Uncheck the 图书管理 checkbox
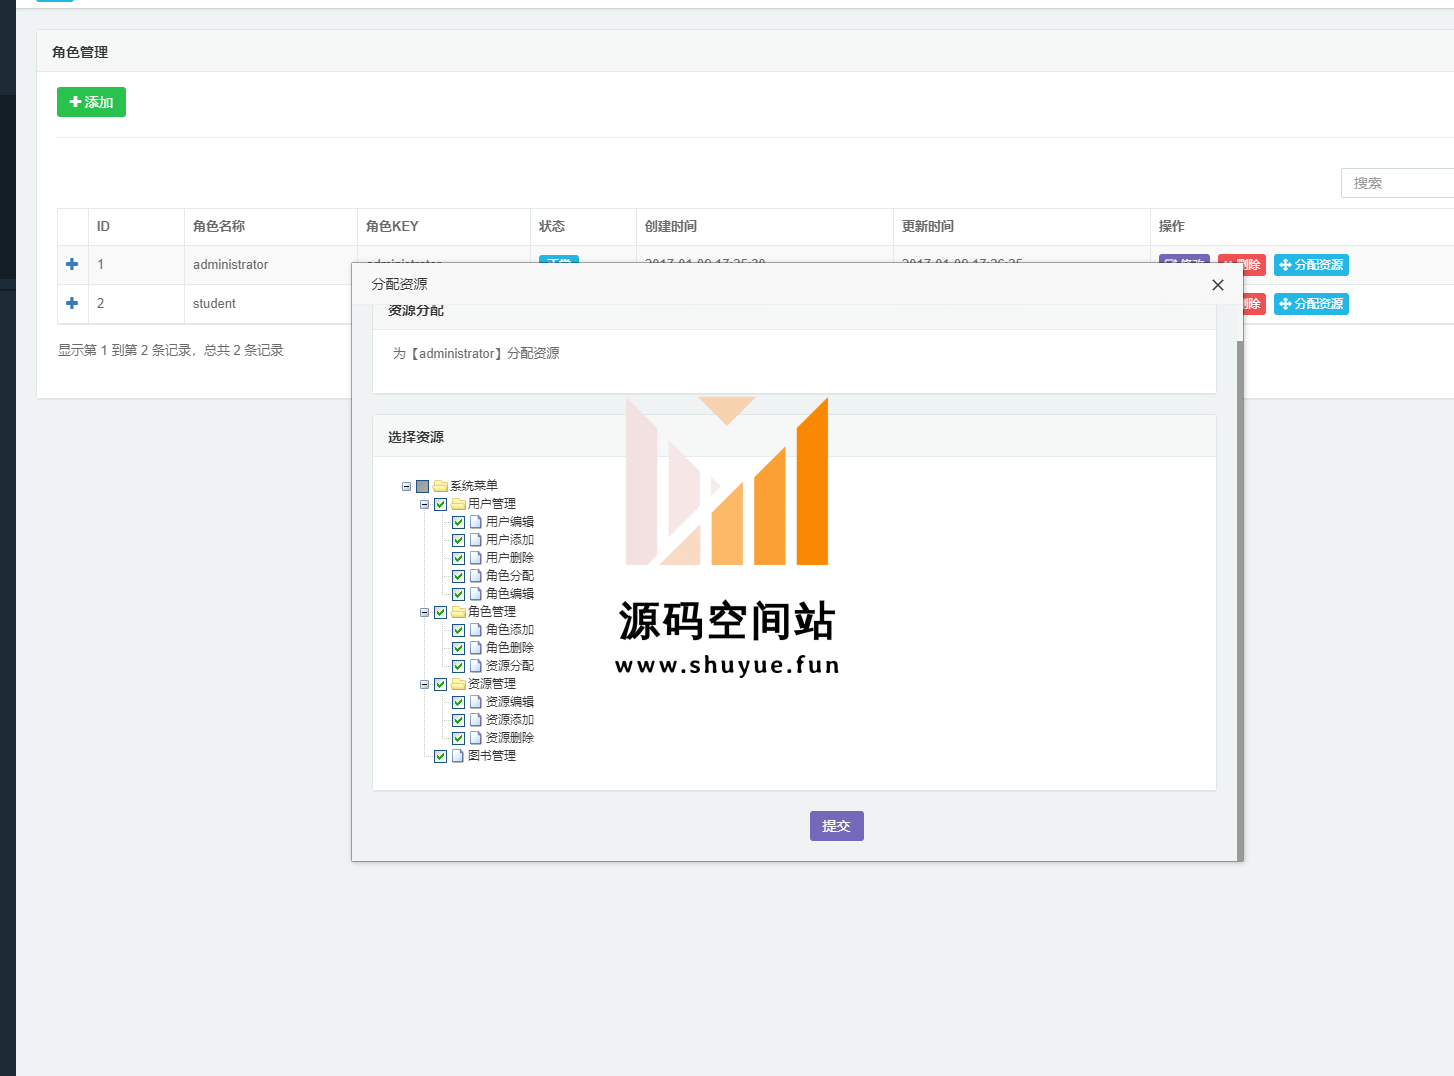This screenshot has height=1076, width=1454. tap(440, 757)
